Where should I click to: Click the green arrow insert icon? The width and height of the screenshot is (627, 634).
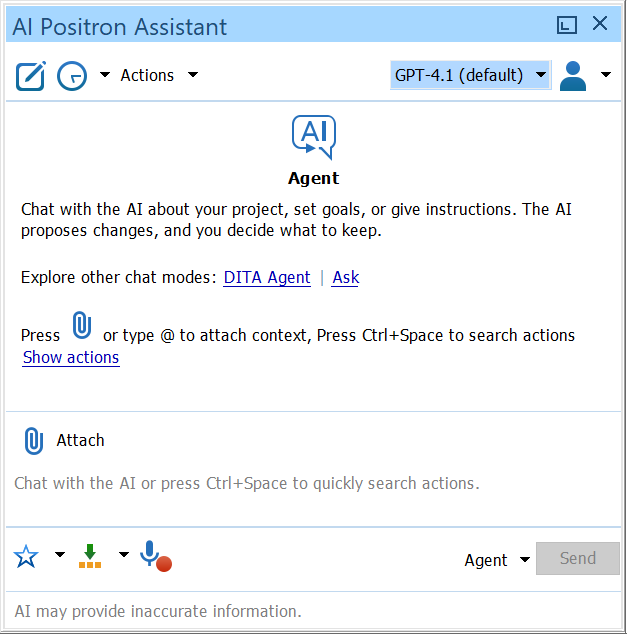coord(91,556)
